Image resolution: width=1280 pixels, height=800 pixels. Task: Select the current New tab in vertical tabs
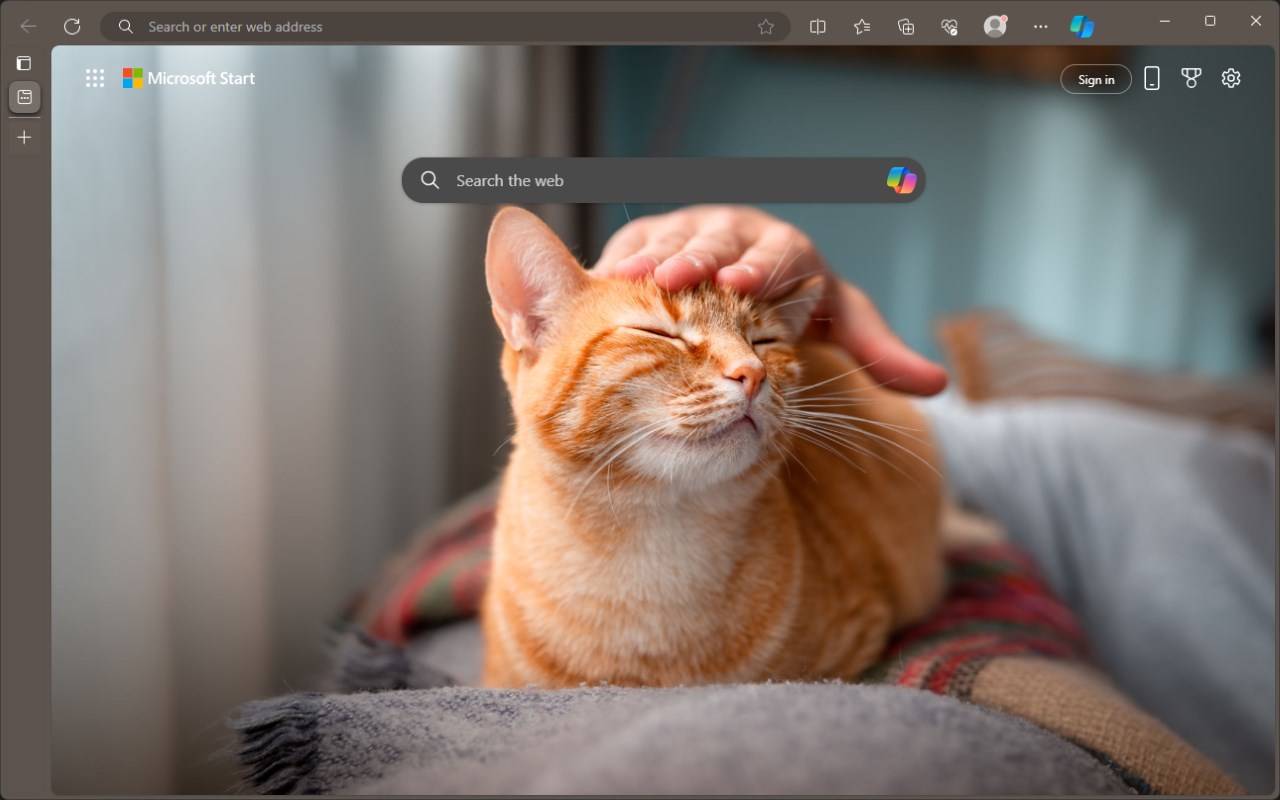pos(24,97)
